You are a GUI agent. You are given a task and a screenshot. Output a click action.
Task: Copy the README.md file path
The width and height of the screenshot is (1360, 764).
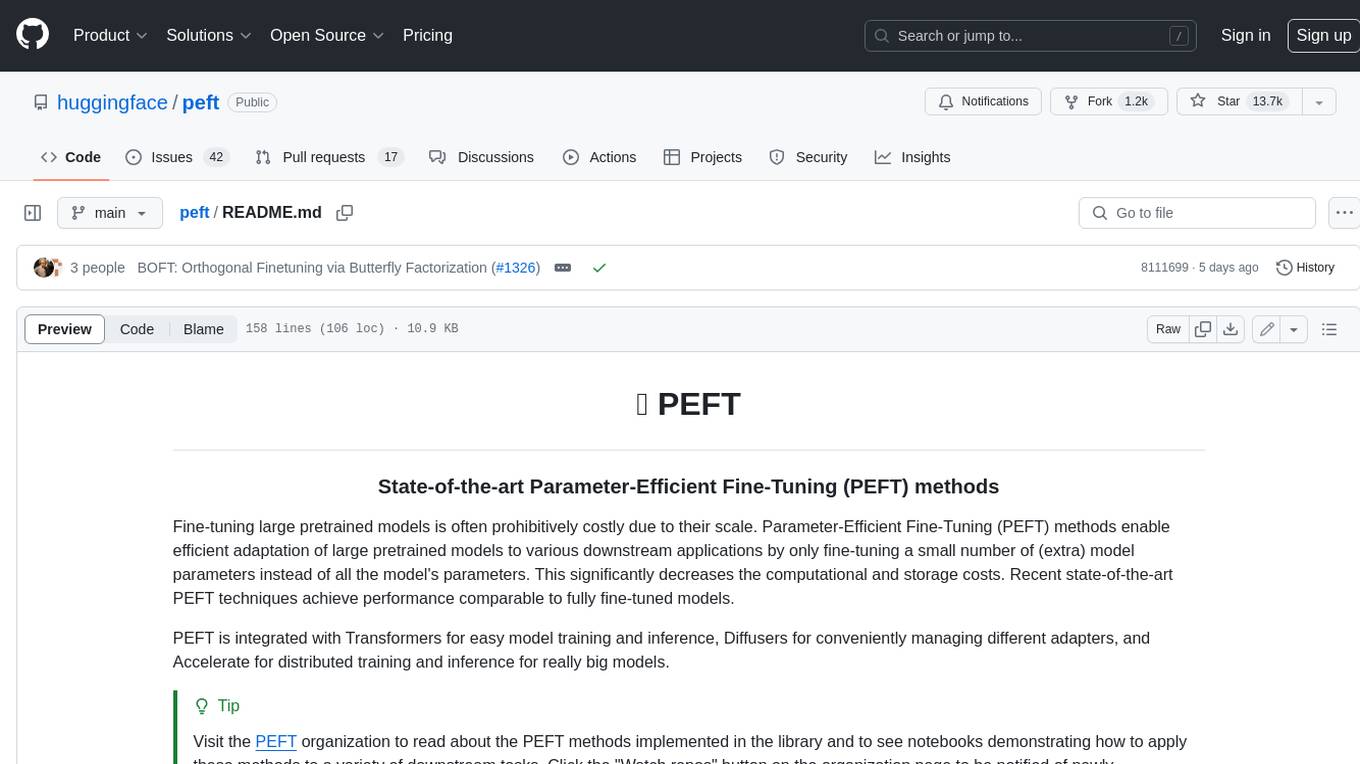tap(345, 213)
